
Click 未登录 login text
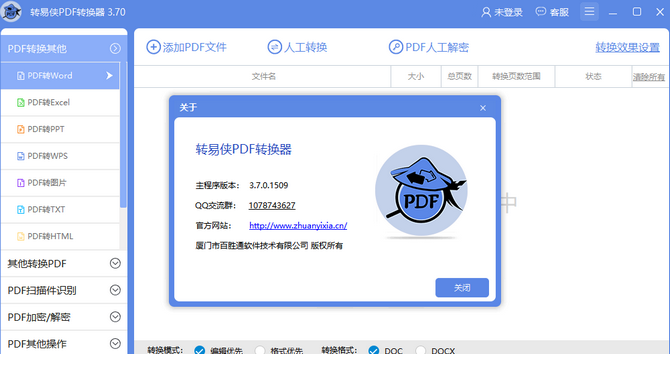[x=508, y=12]
